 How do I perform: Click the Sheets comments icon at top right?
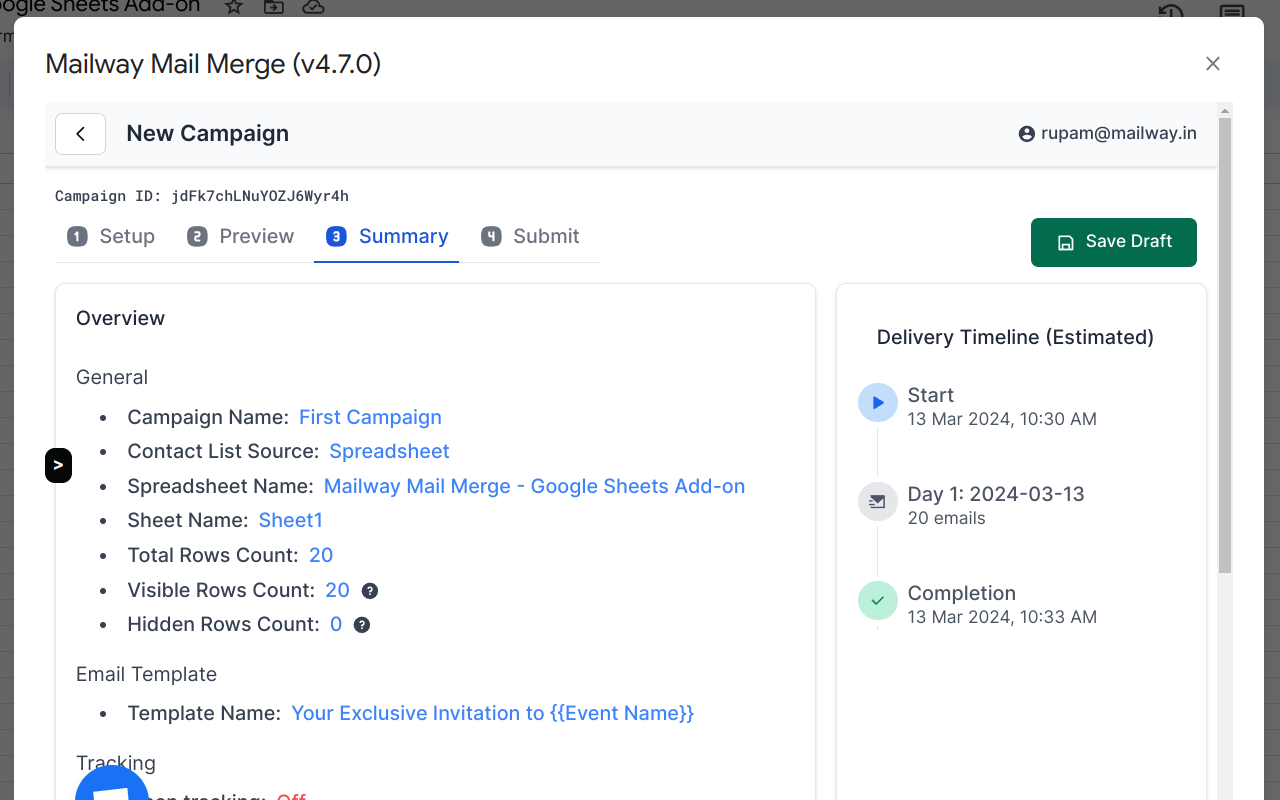tap(1232, 10)
